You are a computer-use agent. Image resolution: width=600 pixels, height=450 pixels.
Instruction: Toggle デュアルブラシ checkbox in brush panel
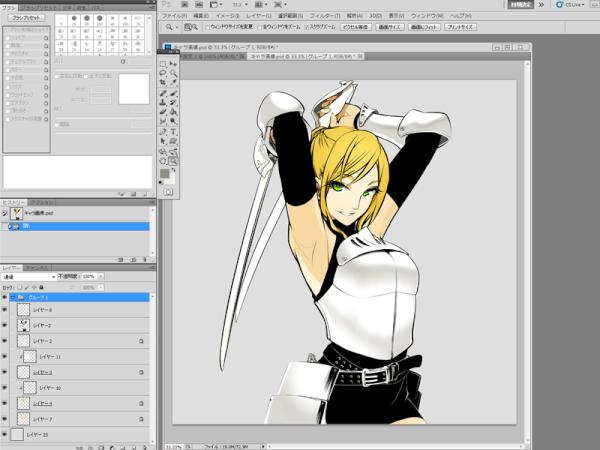(x=7, y=62)
